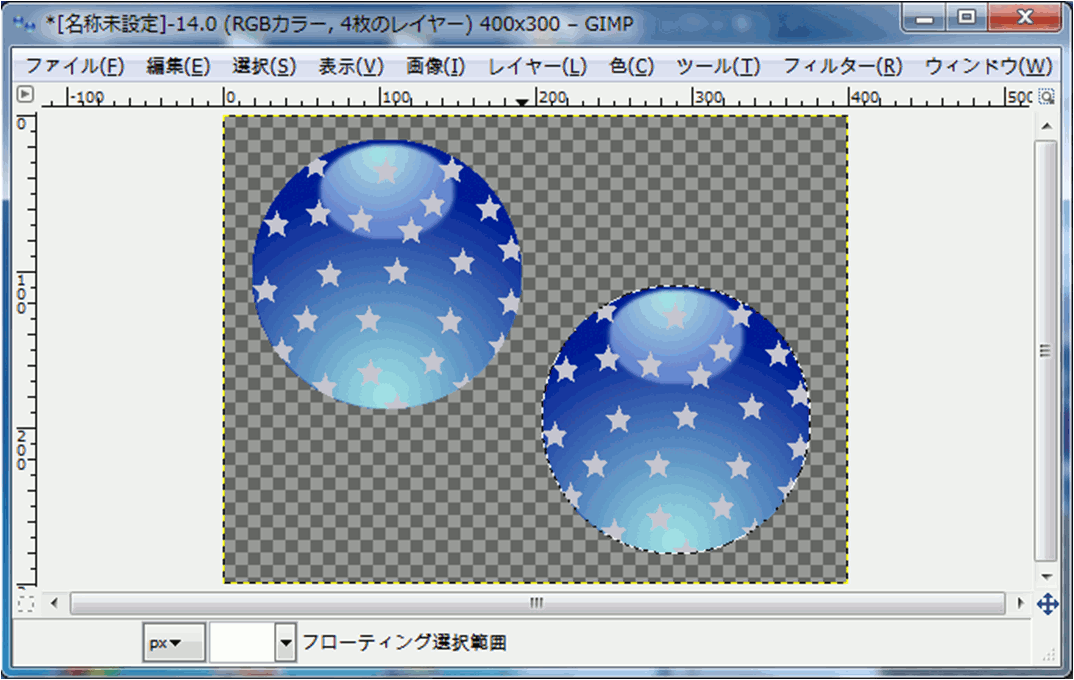Open the 色(C) menu
The image size is (1074, 680).
[x=631, y=67]
